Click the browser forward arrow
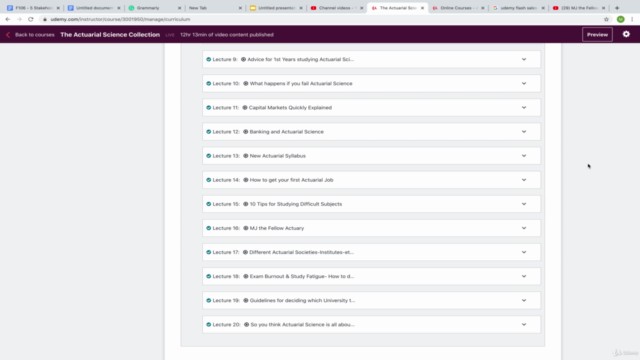 (x=19, y=19)
